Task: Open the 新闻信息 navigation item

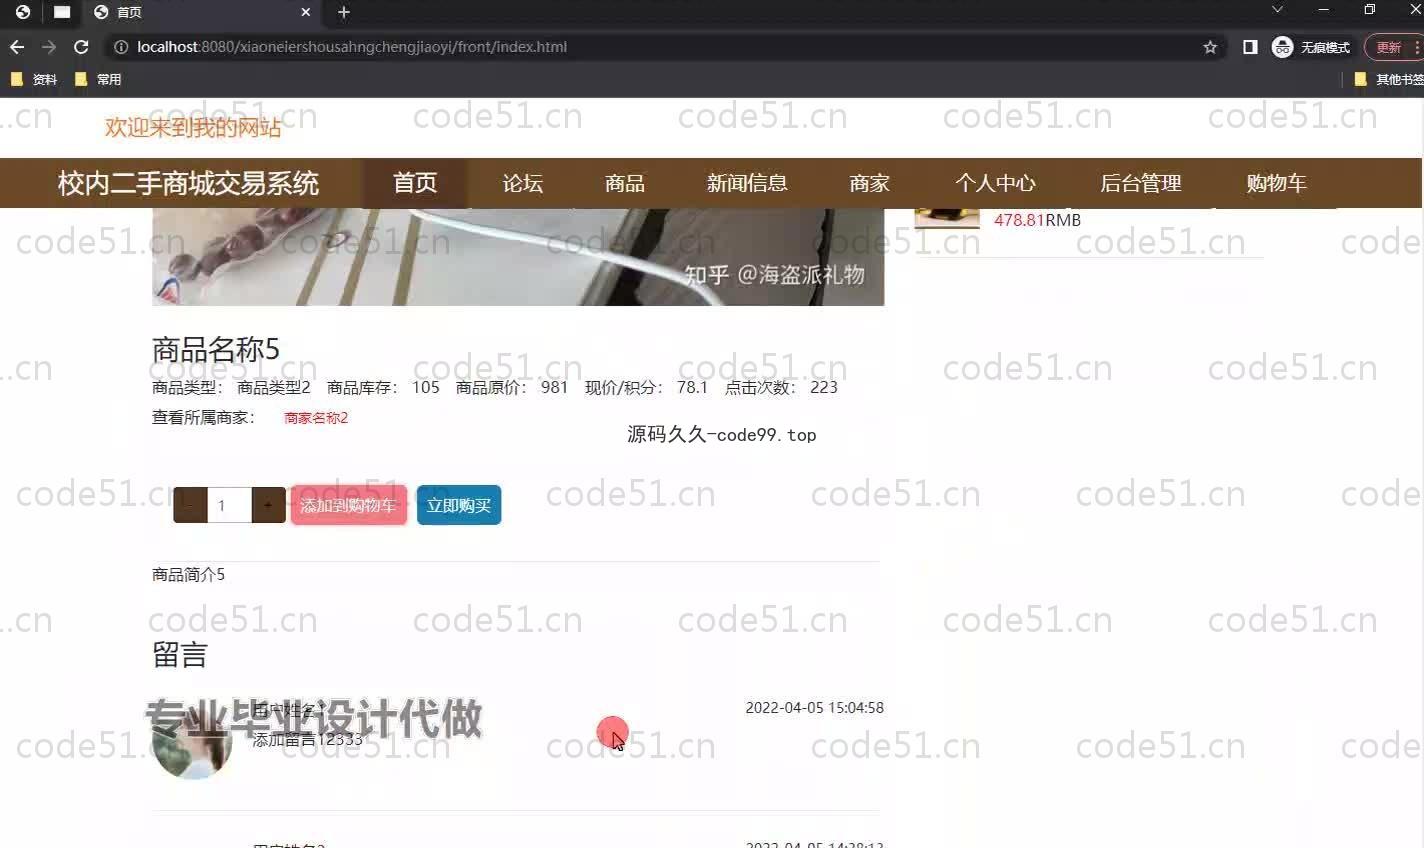Action: (747, 183)
